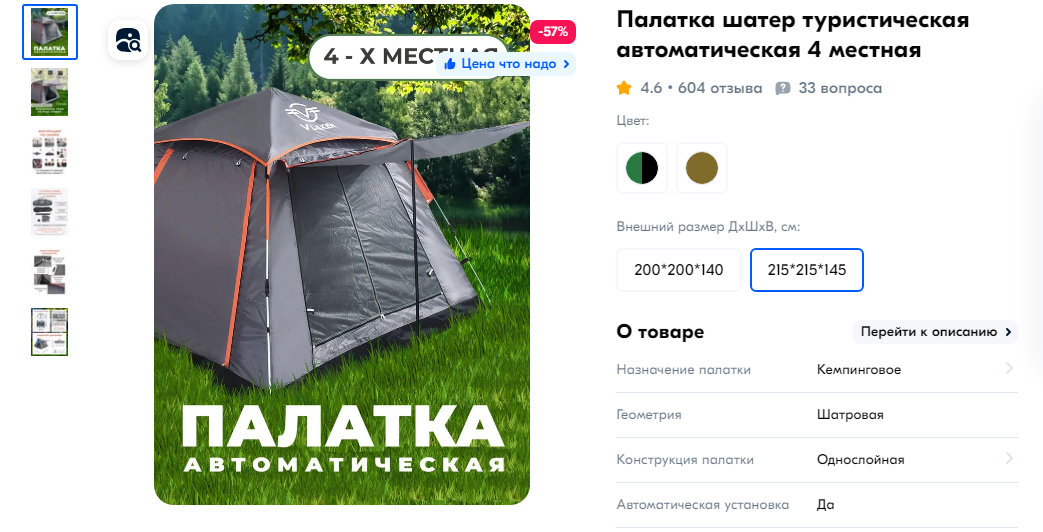Open the similar image search icon

click(128, 40)
